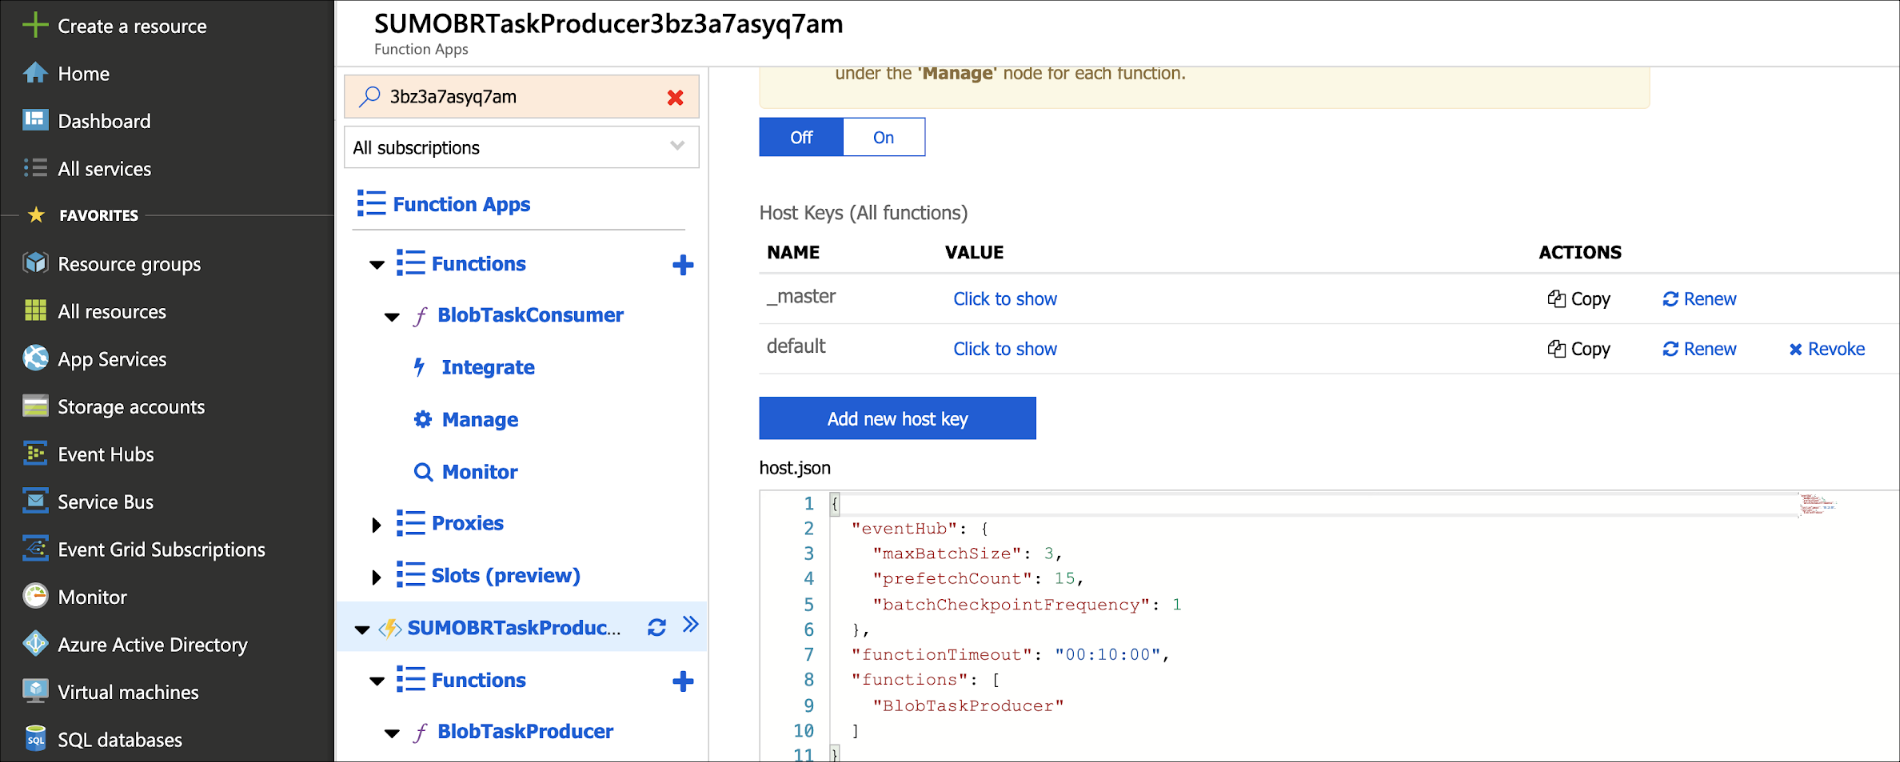Click the function app search field

[x=520, y=97]
